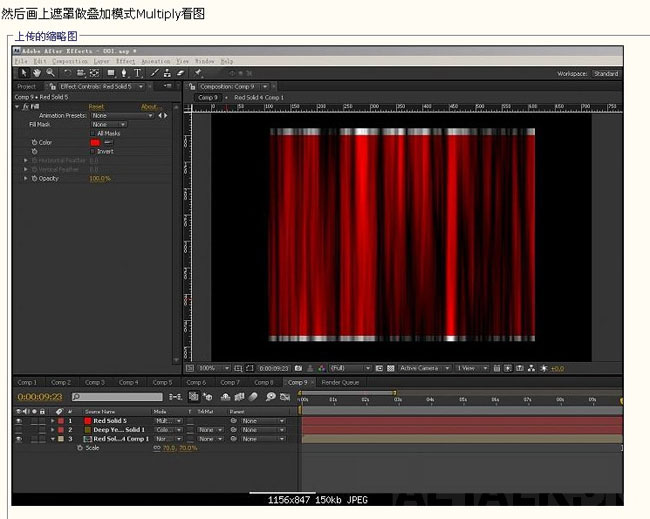Click Reset for the Fill effect

[96, 107]
